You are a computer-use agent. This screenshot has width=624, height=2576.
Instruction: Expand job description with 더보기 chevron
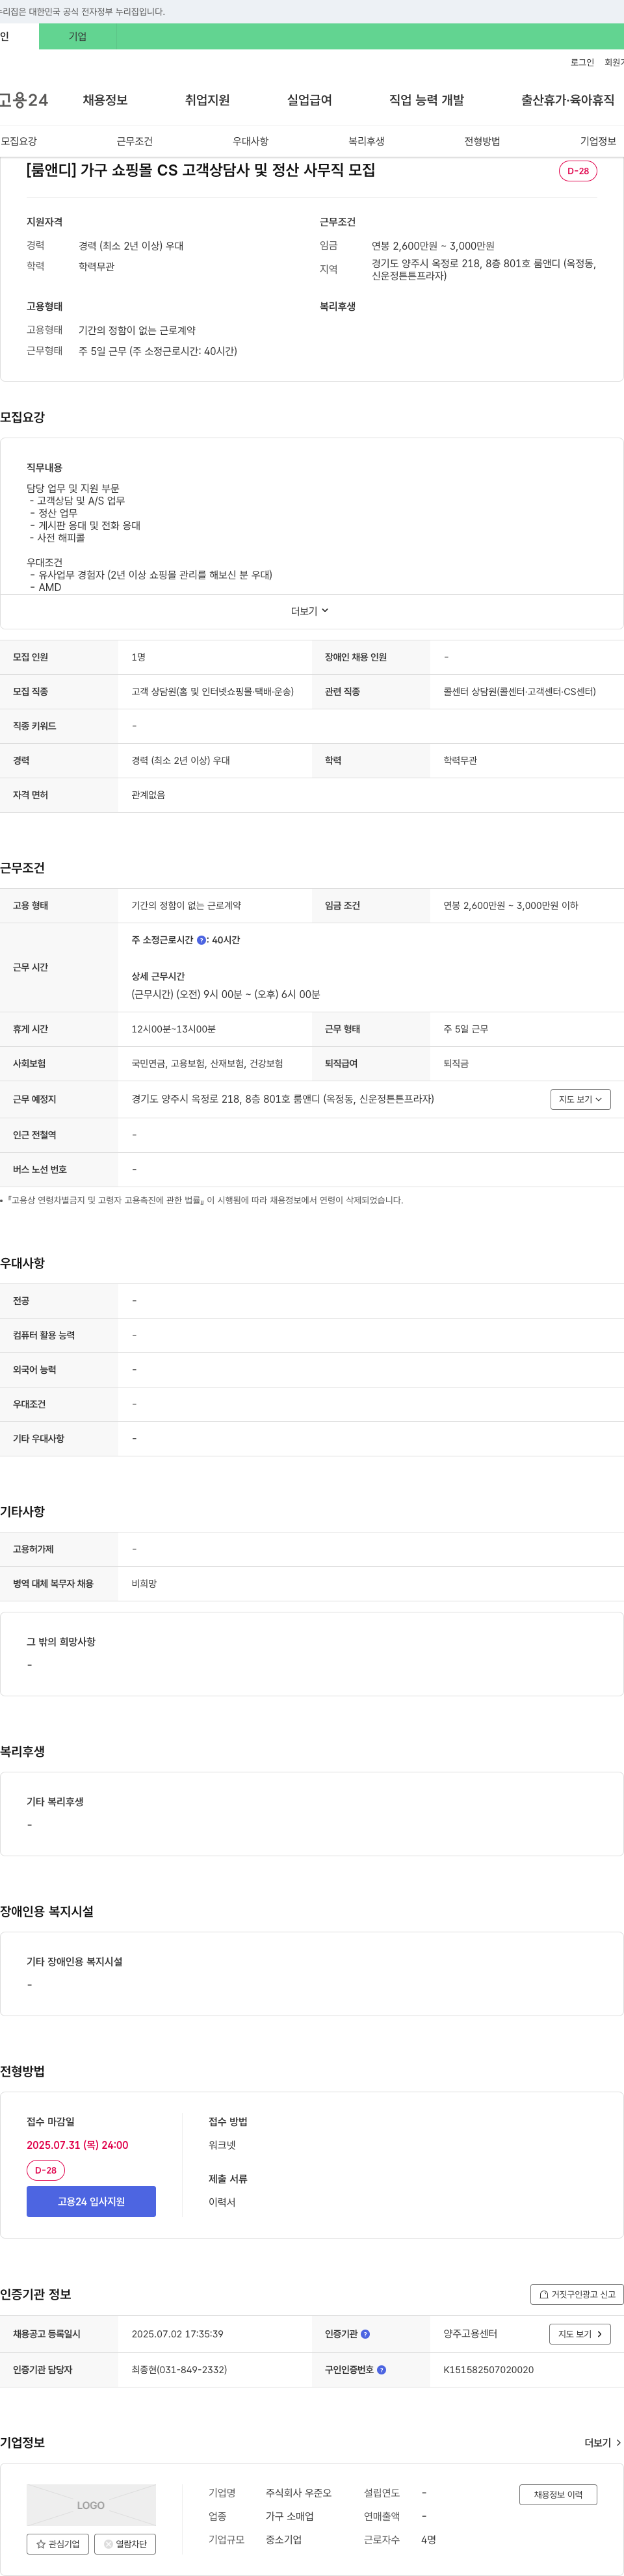310,611
